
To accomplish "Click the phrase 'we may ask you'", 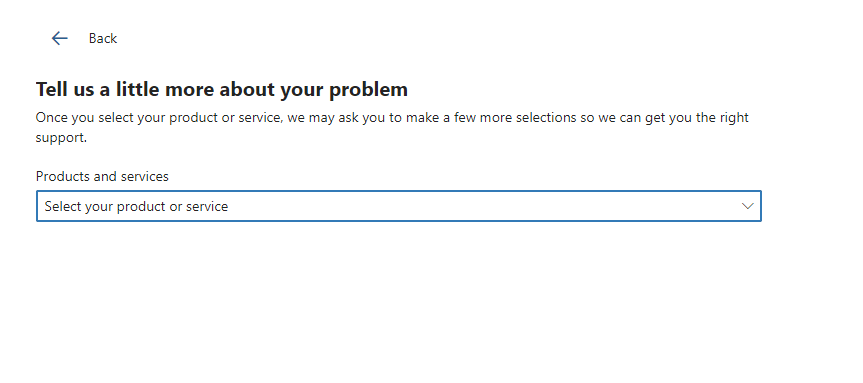I will (x=336, y=118).
